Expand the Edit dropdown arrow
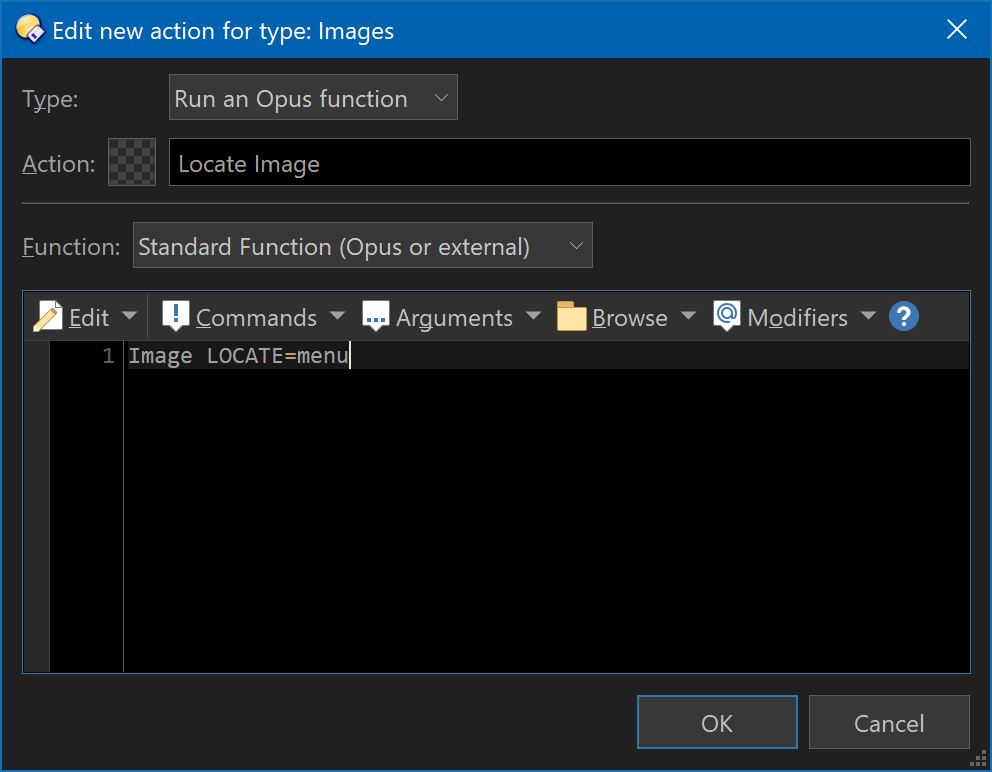The width and height of the screenshot is (992, 772). pyautogui.click(x=129, y=315)
